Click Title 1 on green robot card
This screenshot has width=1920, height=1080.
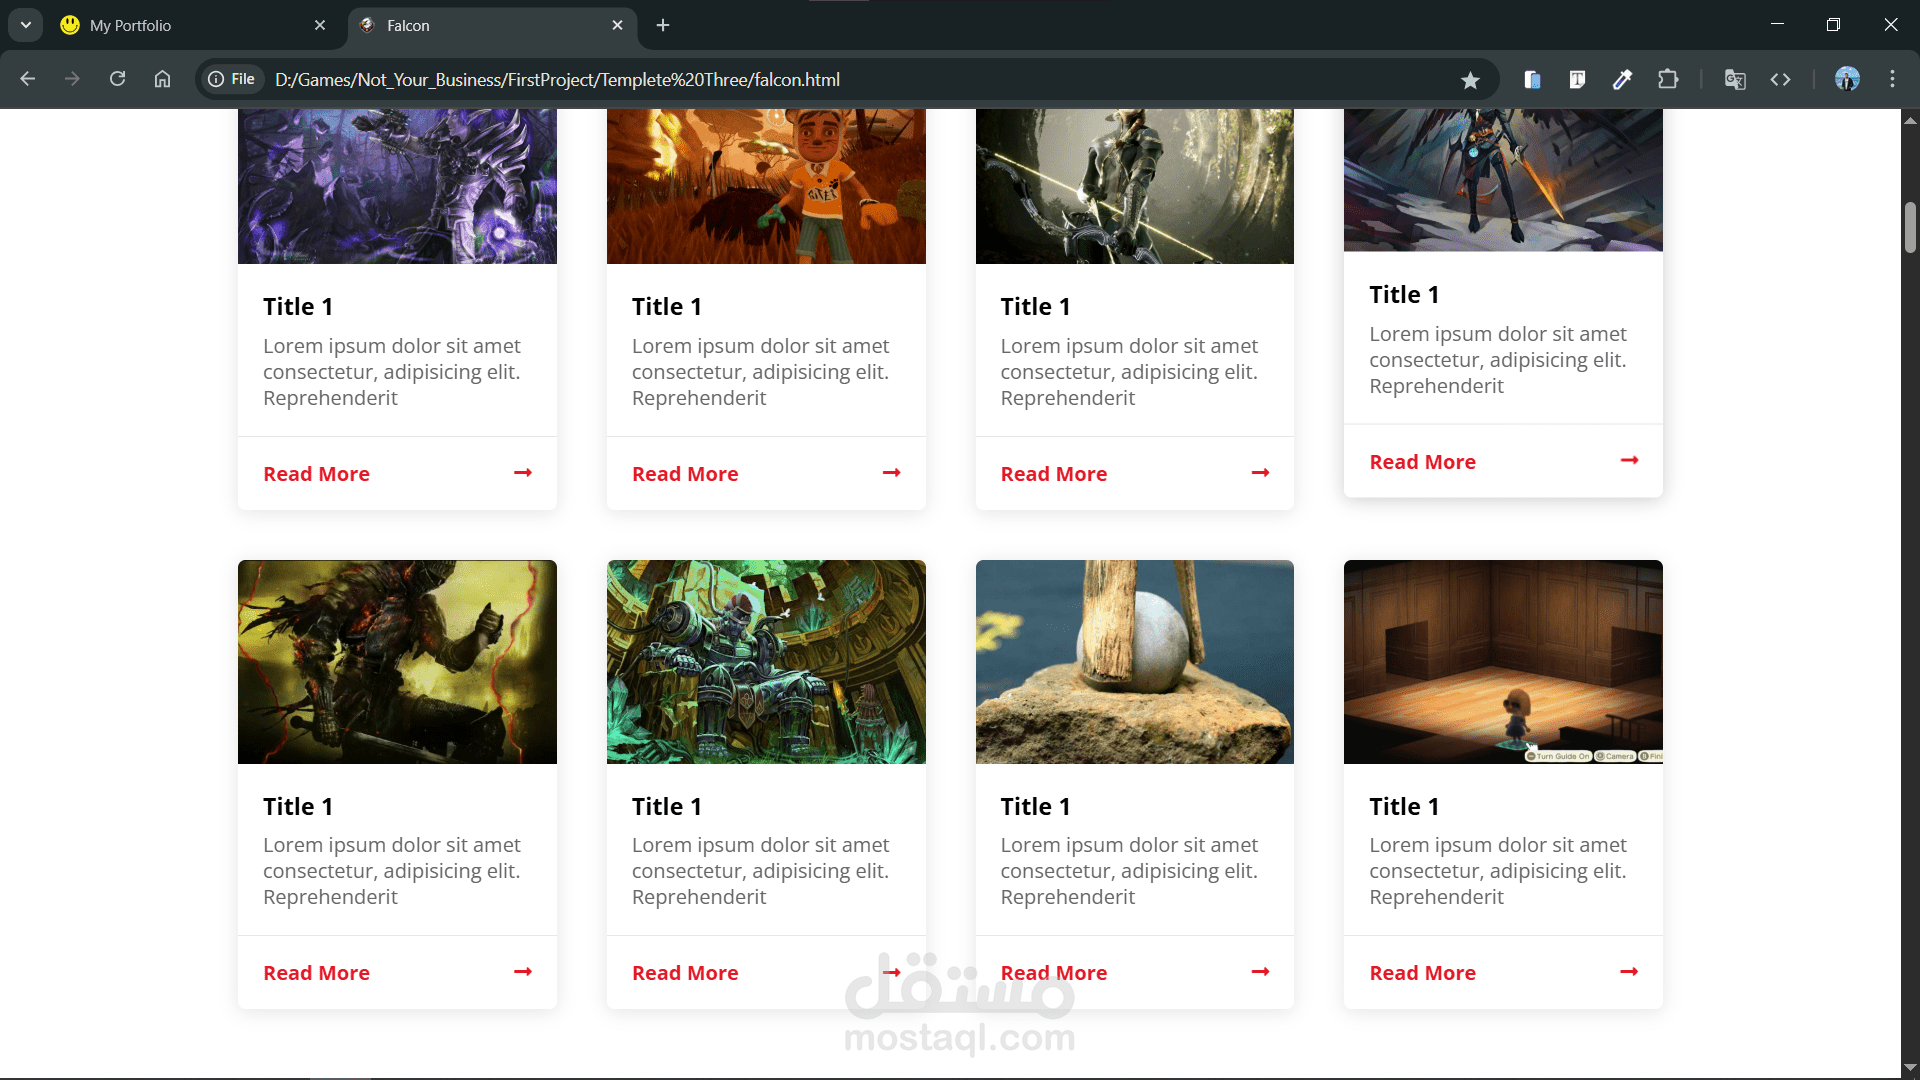(667, 806)
